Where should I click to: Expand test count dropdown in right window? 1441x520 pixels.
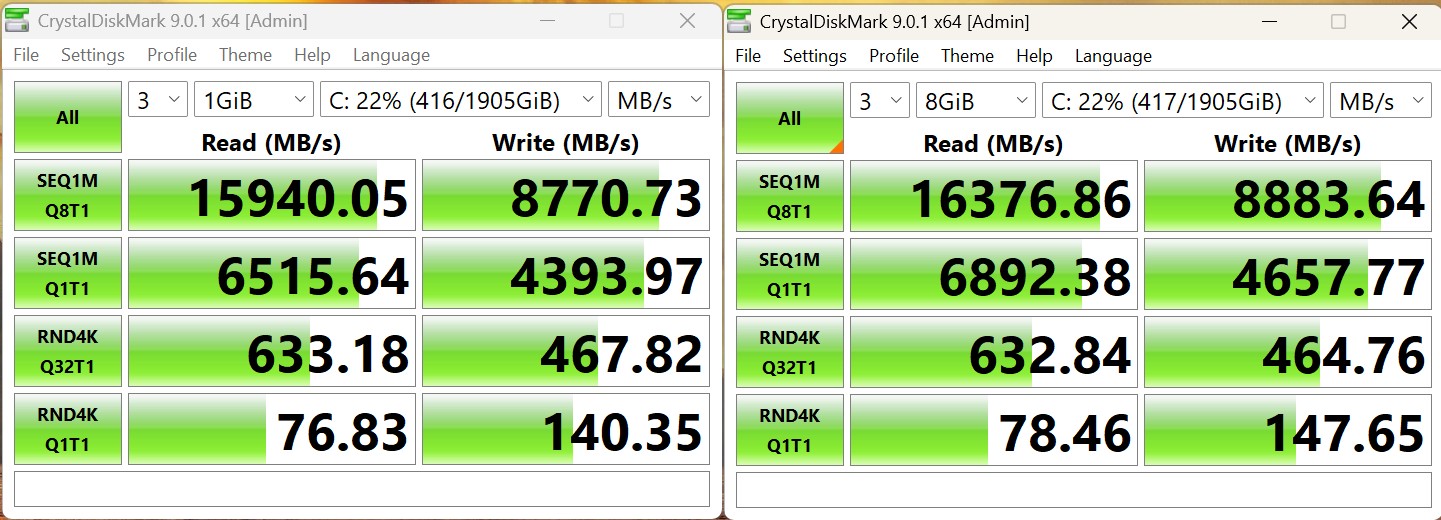coord(880,101)
